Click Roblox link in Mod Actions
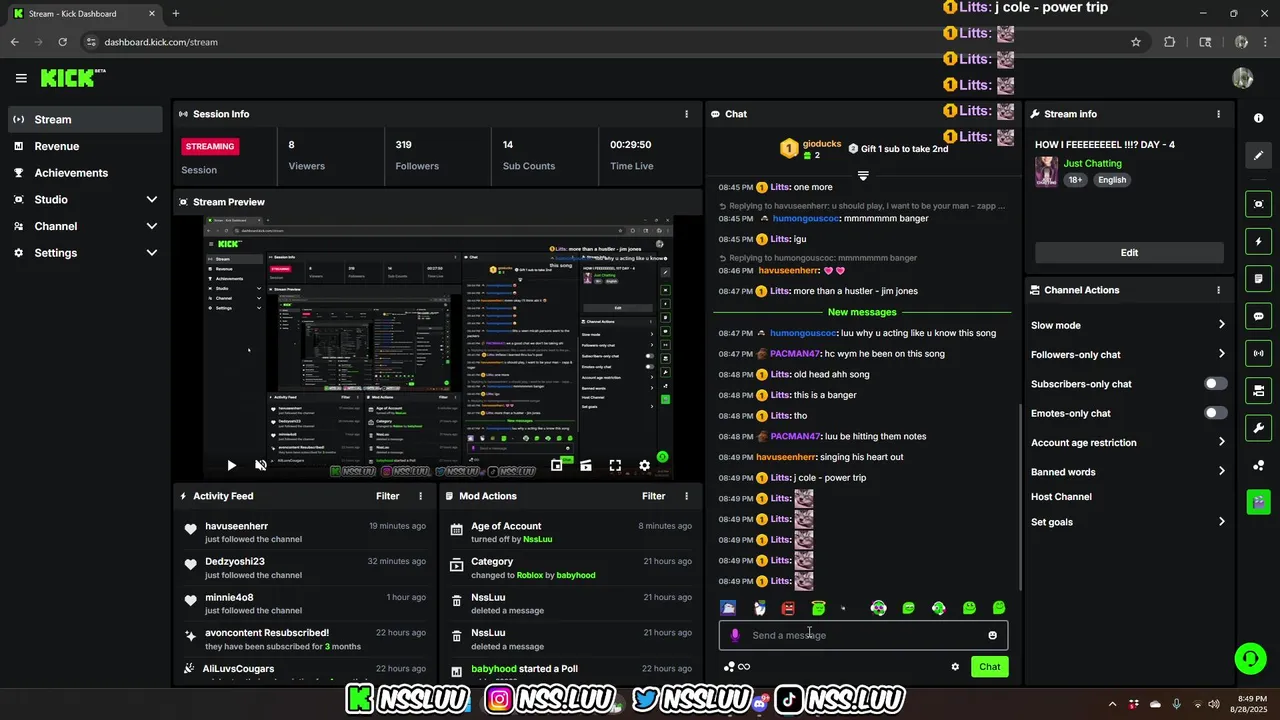This screenshot has height=720, width=1280. (530, 576)
